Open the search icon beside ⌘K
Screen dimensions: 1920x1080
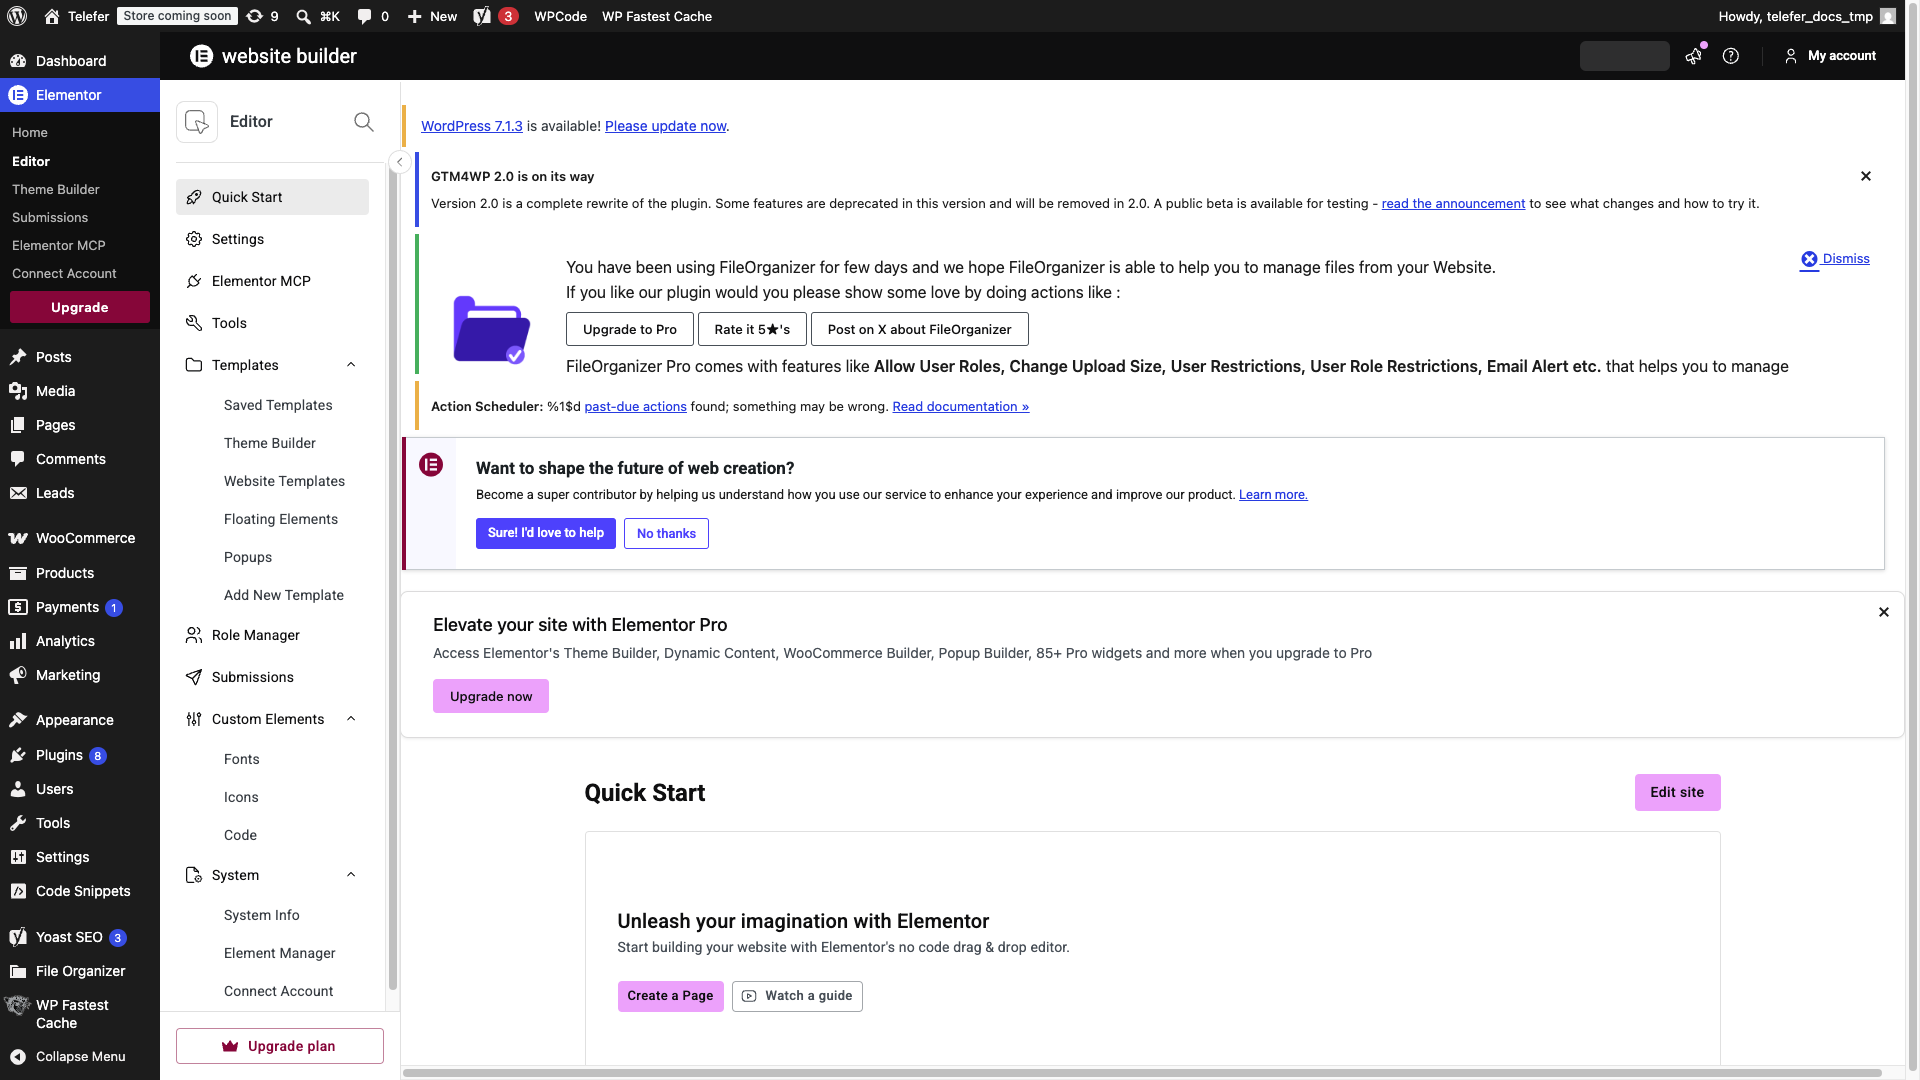coord(303,16)
